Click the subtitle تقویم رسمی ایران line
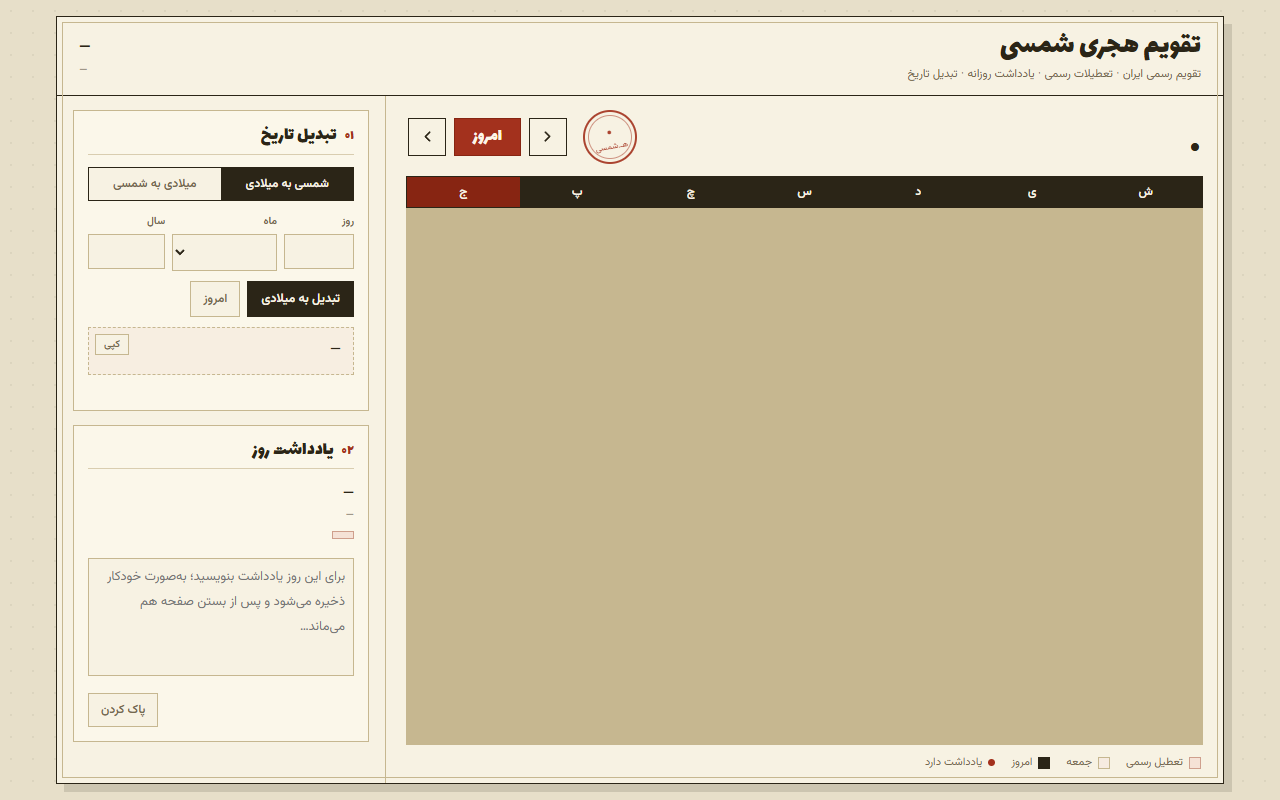 tap(1054, 74)
